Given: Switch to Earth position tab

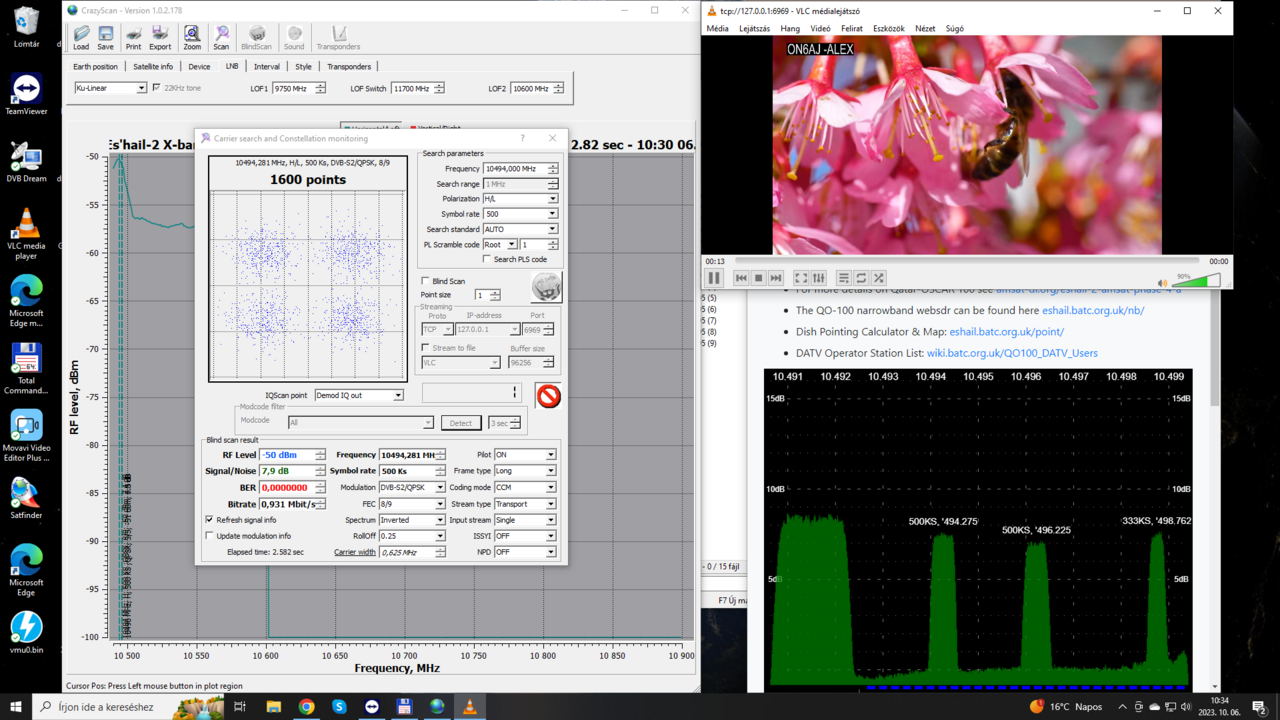Looking at the screenshot, I should (x=95, y=67).
